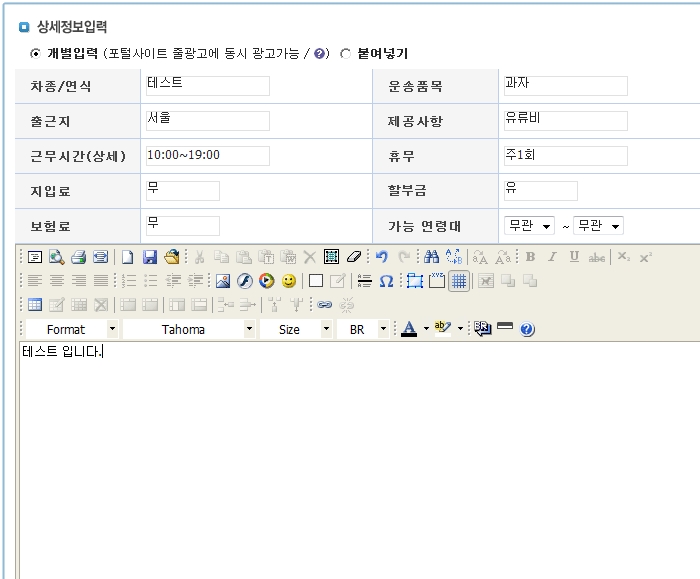Click the find binoculars icon
Screen dimensions: 700x579
pos(431,257)
